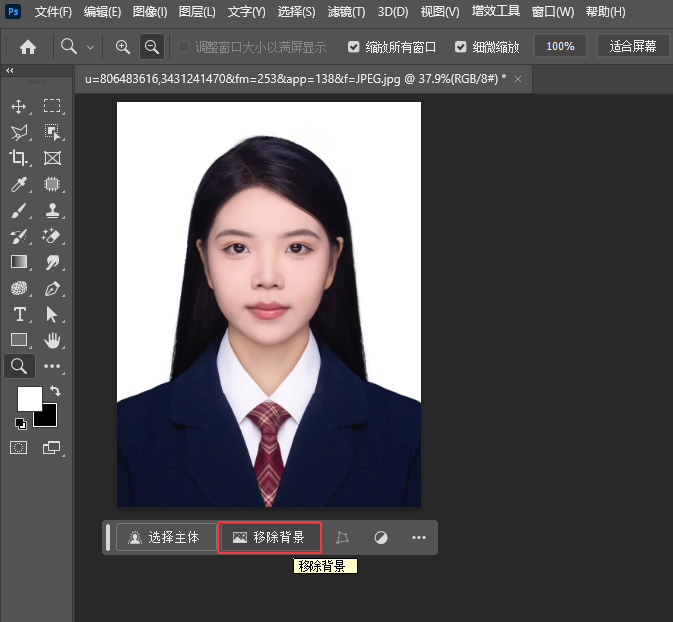The image size is (673, 622).
Task: Enable 调整窗口大小以满屏显示 checkbox
Action: click(x=184, y=47)
